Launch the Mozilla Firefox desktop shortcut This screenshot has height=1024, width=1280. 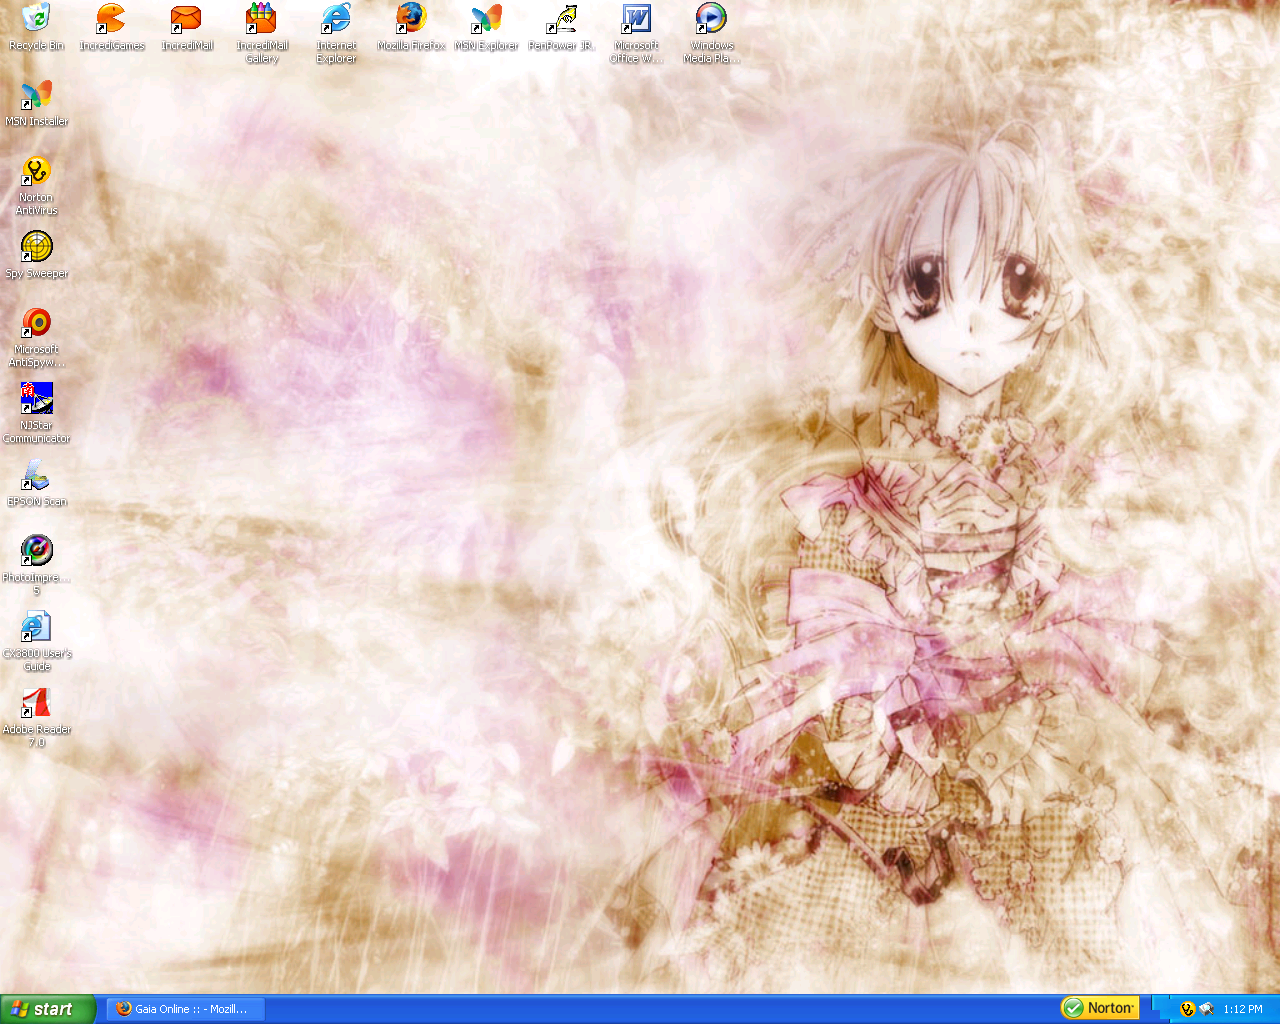(411, 26)
